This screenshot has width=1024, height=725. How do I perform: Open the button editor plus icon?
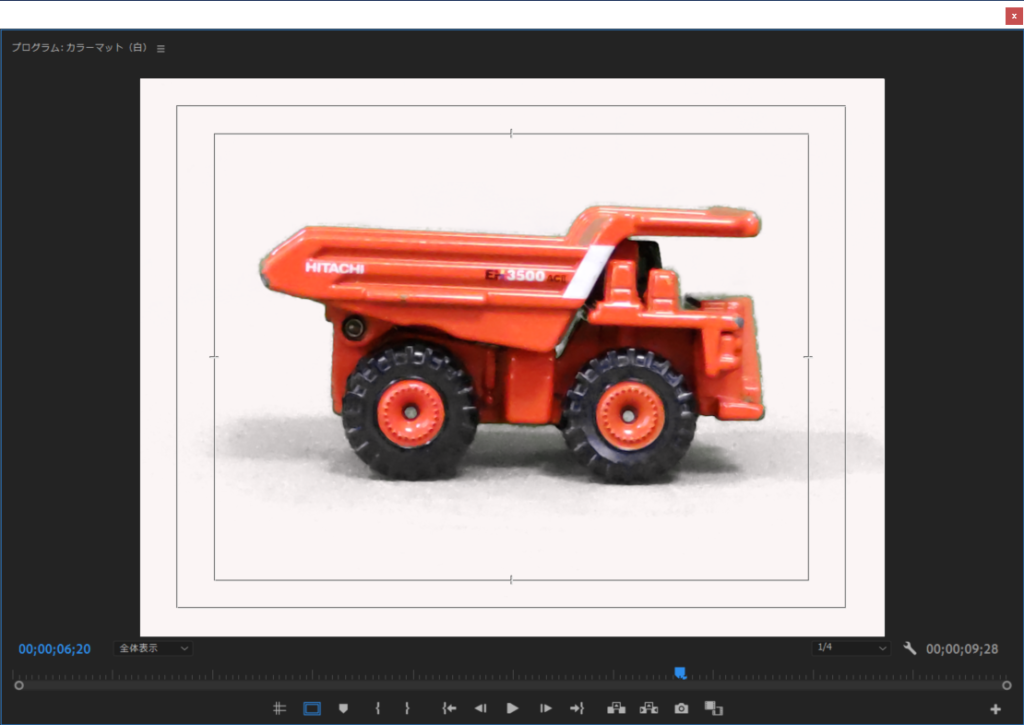pyautogui.click(x=995, y=709)
